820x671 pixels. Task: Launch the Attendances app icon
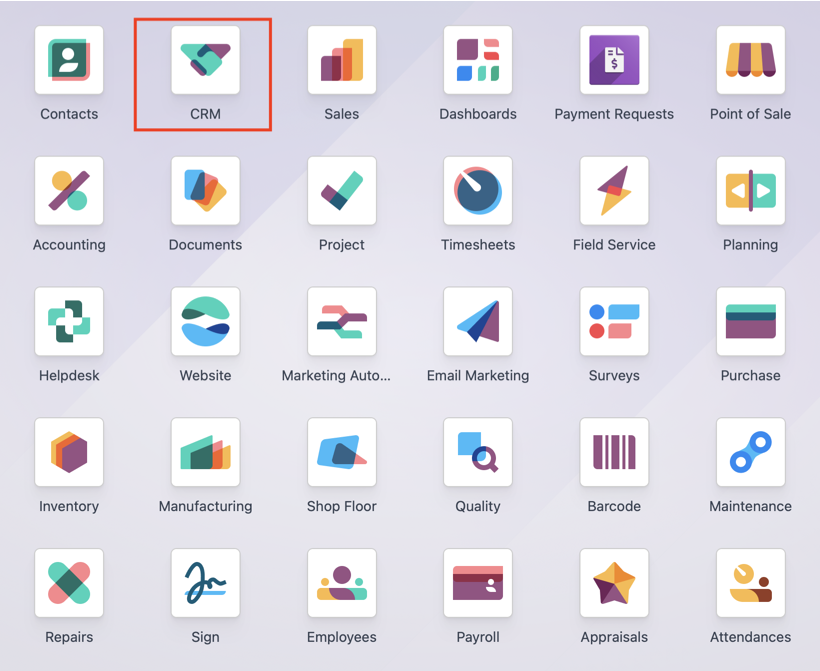point(750,583)
